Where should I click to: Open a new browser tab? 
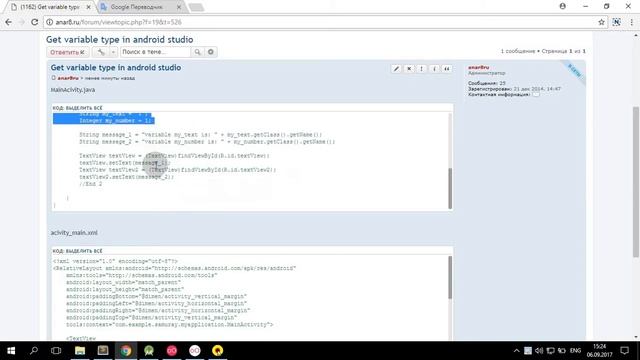(x=196, y=7)
